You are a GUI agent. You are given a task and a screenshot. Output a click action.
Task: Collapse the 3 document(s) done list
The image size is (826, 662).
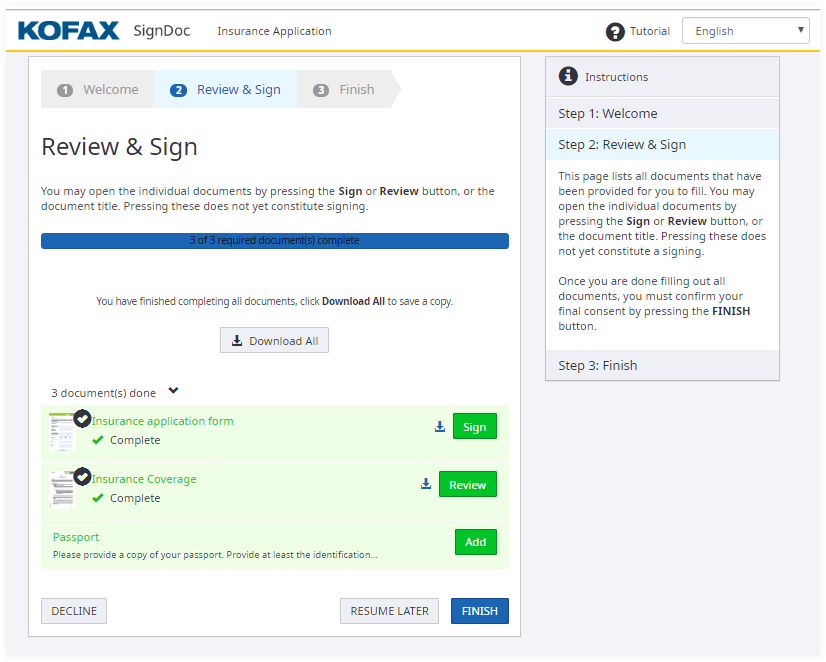pyautogui.click(x=173, y=392)
